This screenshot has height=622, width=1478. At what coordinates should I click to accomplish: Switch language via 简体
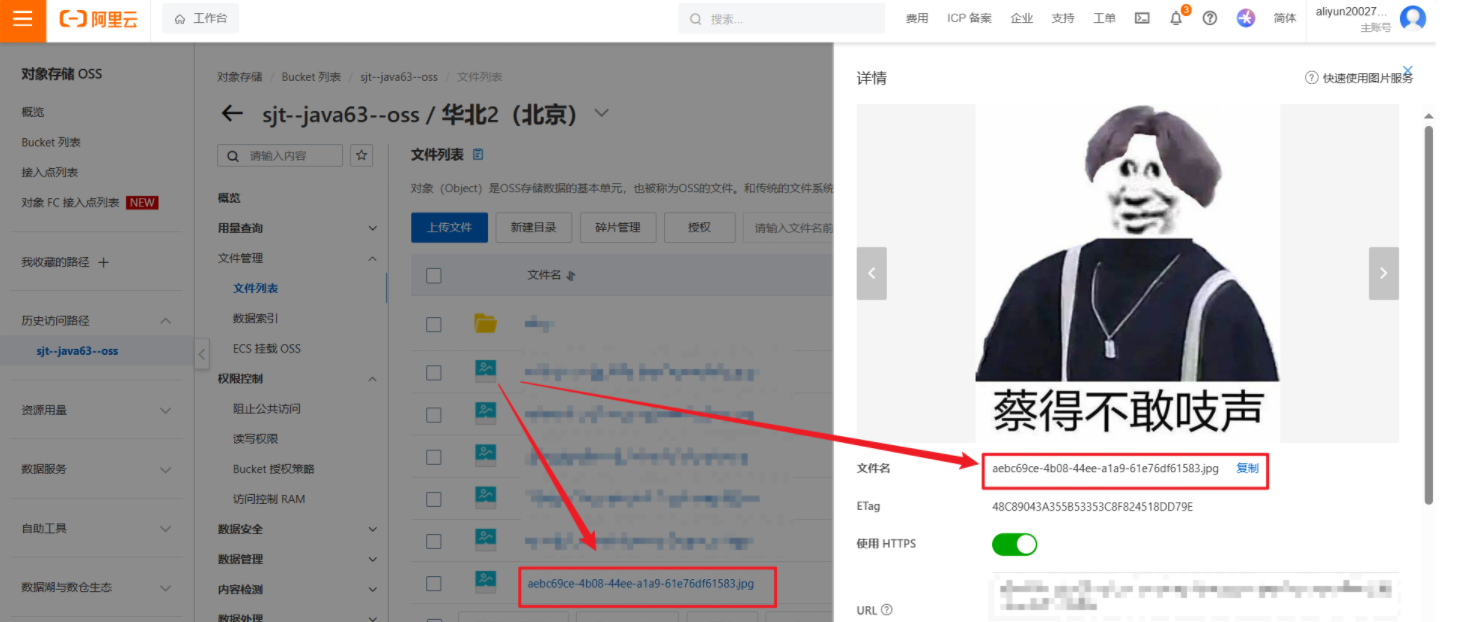(1285, 19)
